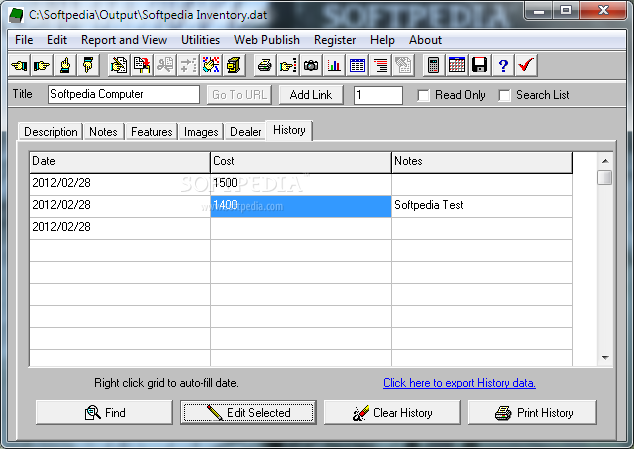
Task: Click the colorful hand-with-letters sort icon
Action: point(211,65)
